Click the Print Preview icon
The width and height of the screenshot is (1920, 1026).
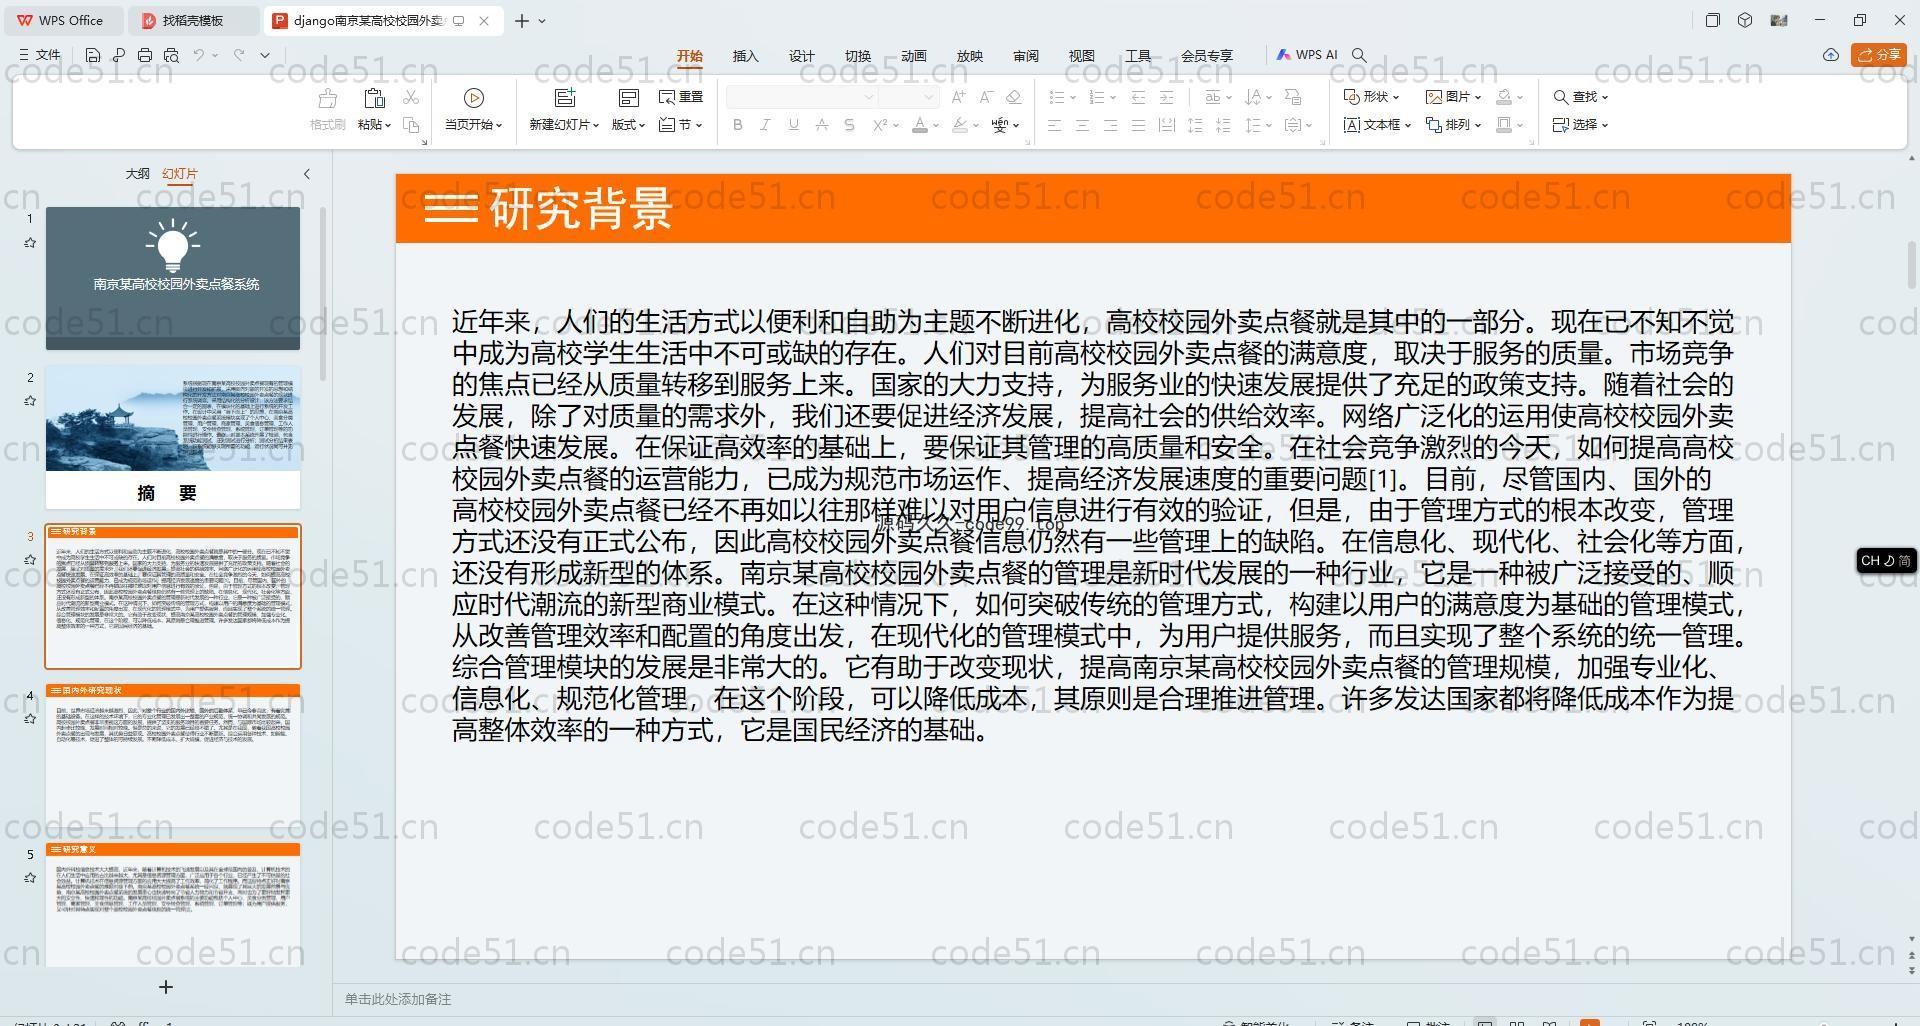click(171, 55)
